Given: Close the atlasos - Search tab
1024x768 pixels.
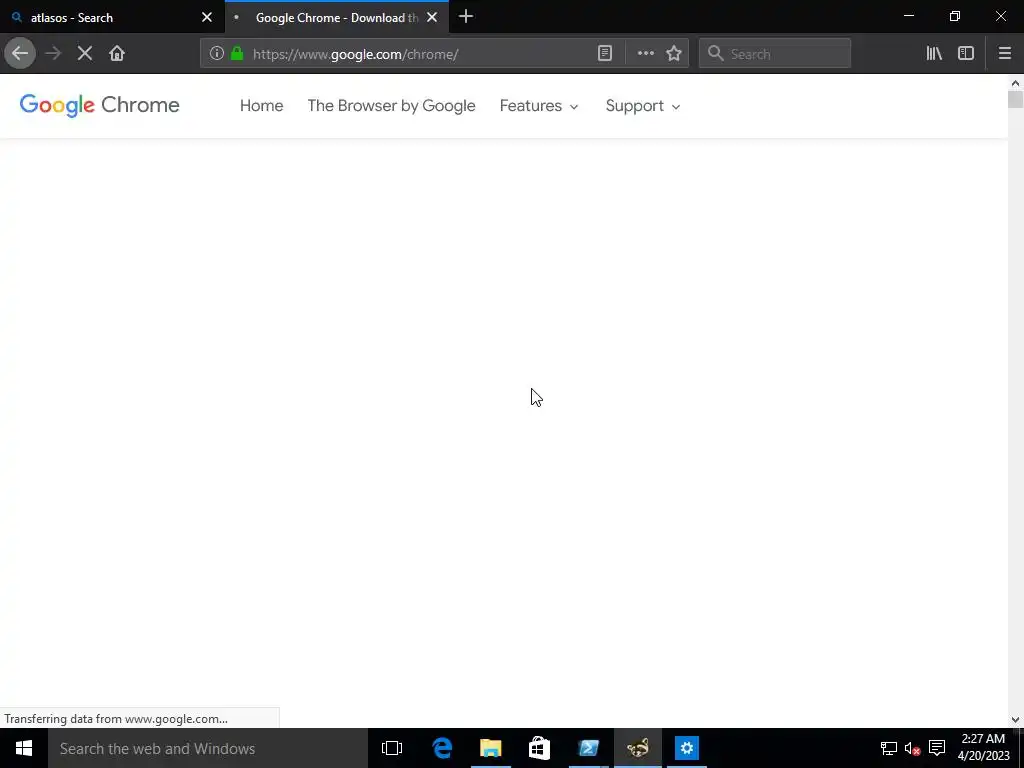Looking at the screenshot, I should tap(207, 18).
